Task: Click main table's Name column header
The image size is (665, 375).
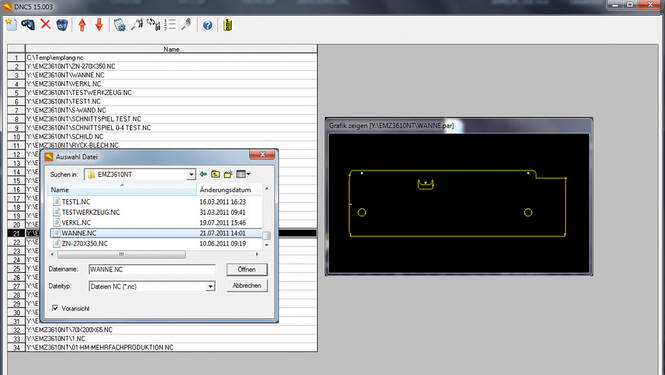Action: click(x=171, y=49)
